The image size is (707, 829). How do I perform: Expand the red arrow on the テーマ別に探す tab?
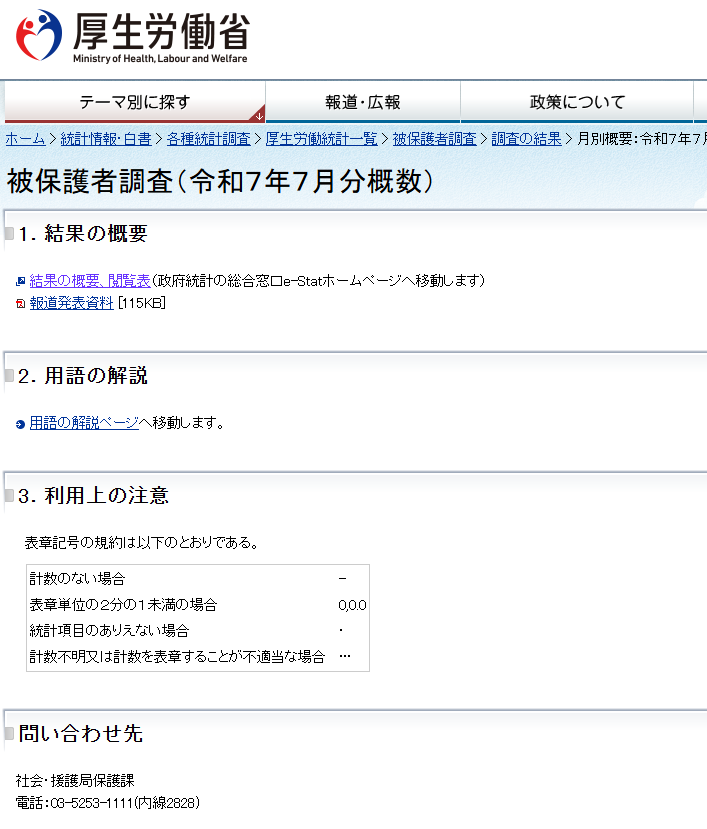[259, 115]
